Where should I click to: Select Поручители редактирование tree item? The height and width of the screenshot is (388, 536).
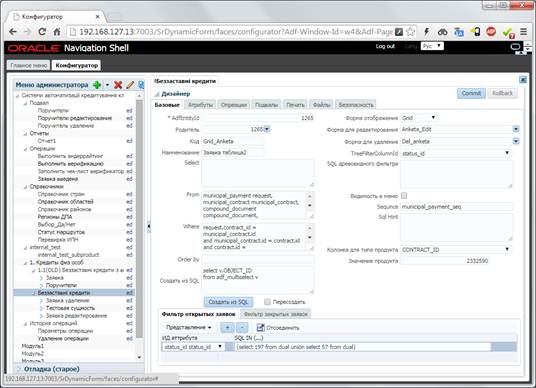point(75,118)
